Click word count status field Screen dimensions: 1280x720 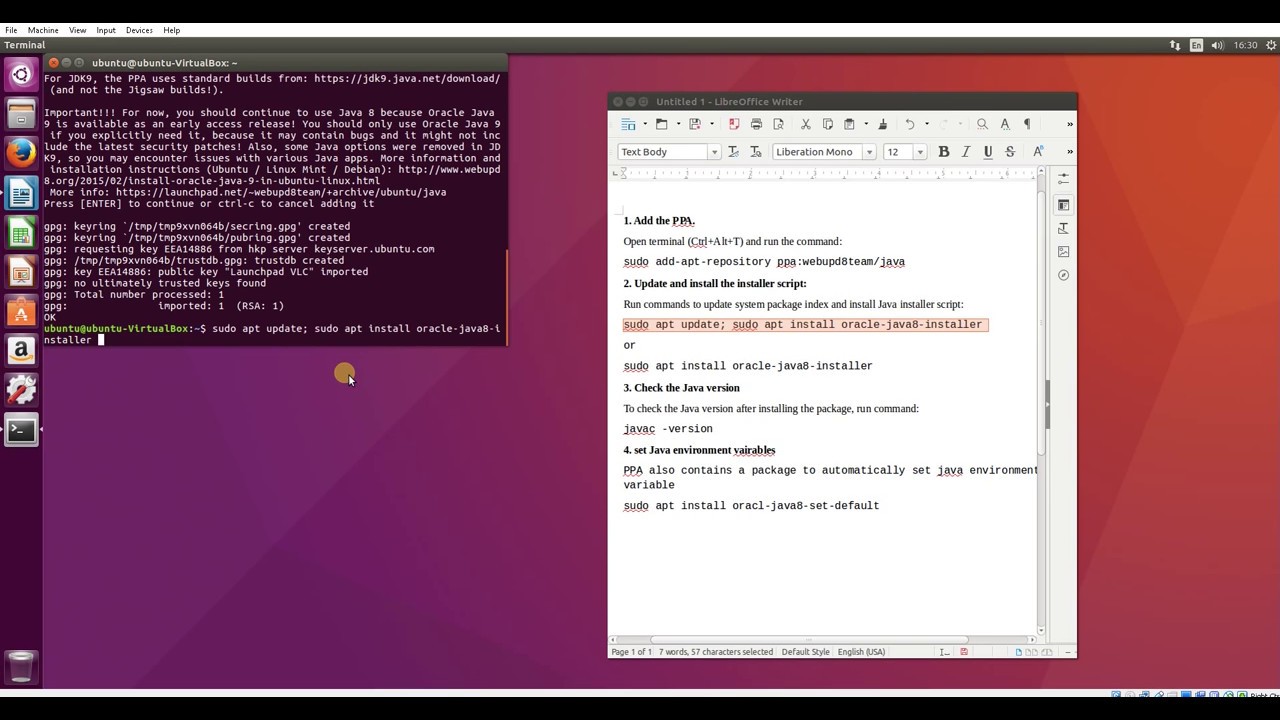pos(715,652)
